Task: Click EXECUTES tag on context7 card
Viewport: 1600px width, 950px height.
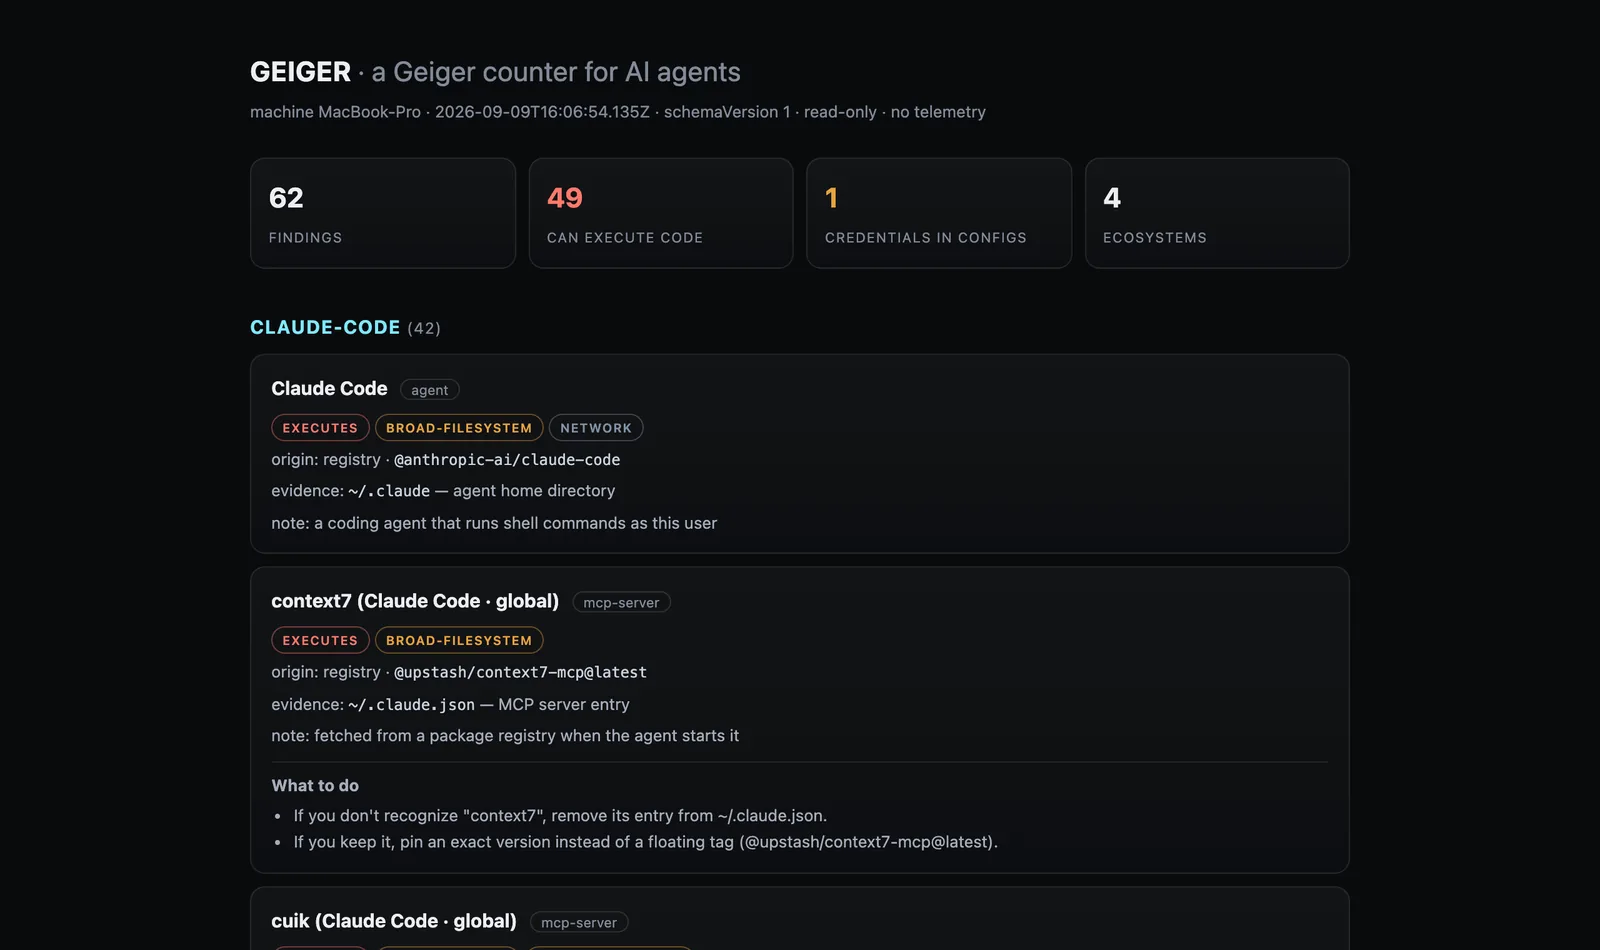Action: click(320, 640)
